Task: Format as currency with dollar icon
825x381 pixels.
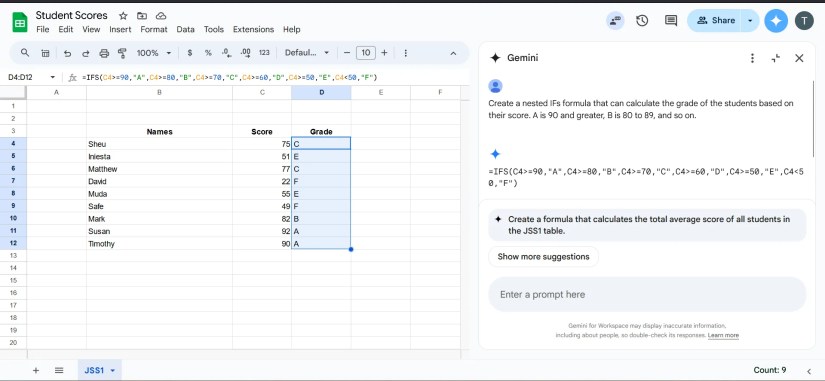Action: coord(189,53)
